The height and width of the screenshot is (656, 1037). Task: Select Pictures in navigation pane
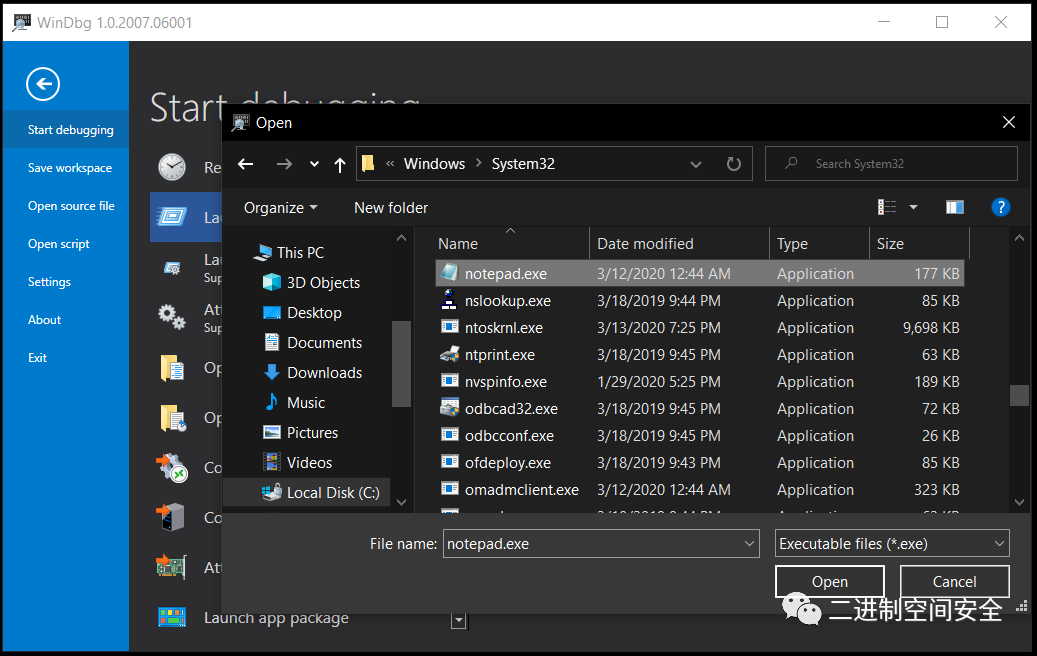click(x=301, y=432)
